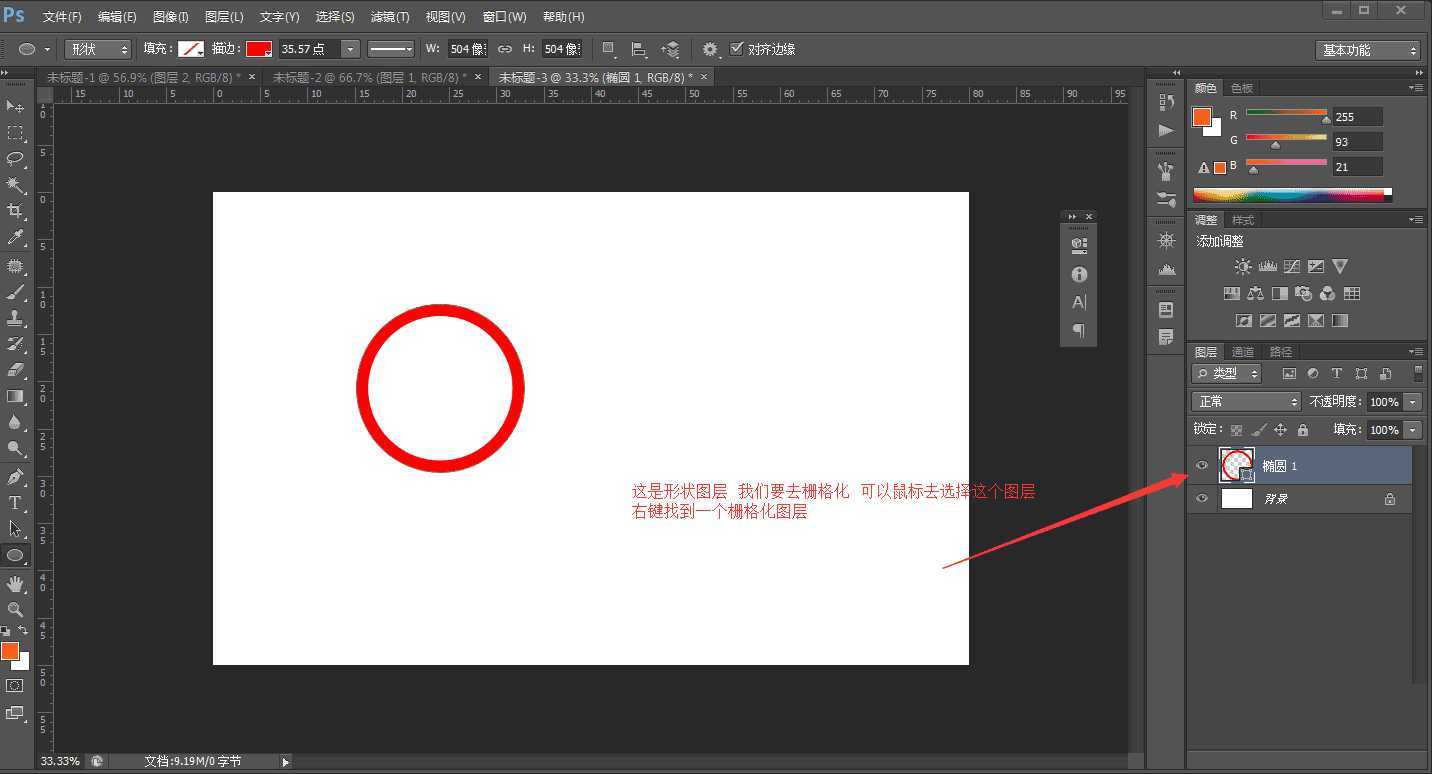Open the 形状 tool mode dropdown
1432x774 pixels.
coord(97,48)
